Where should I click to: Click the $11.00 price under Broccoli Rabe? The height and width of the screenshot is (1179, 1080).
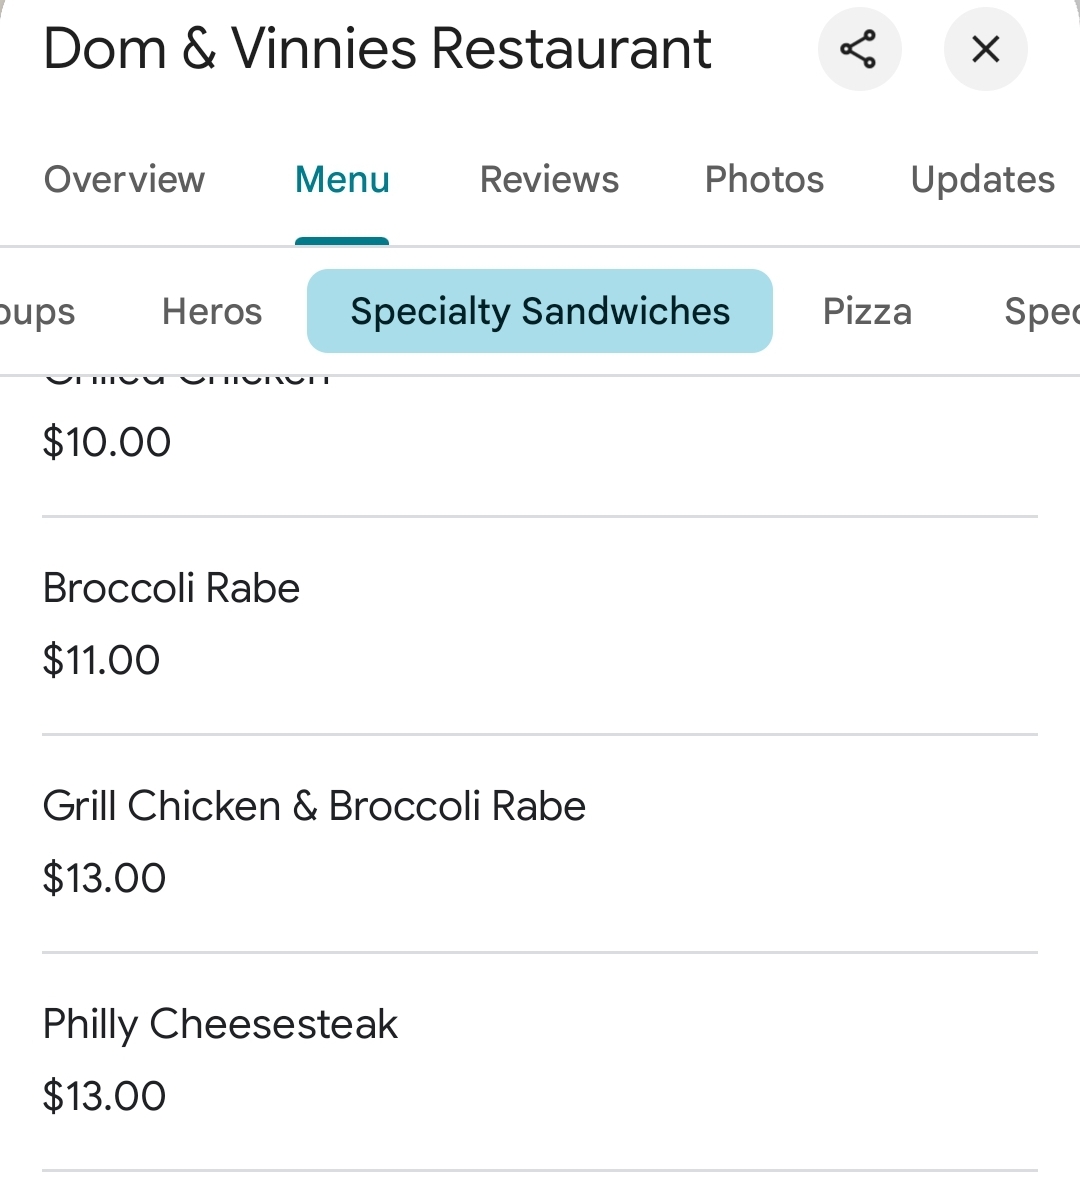[101, 660]
